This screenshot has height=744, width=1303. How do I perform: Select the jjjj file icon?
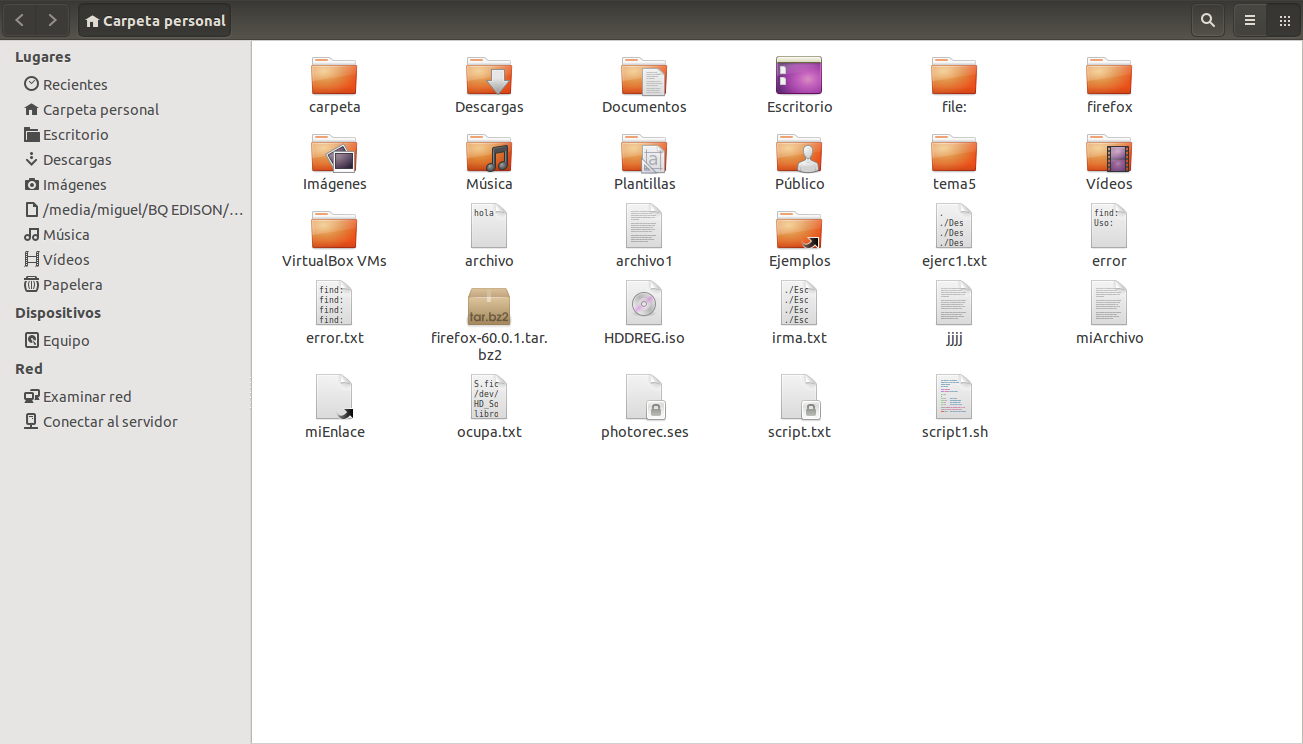coord(954,303)
